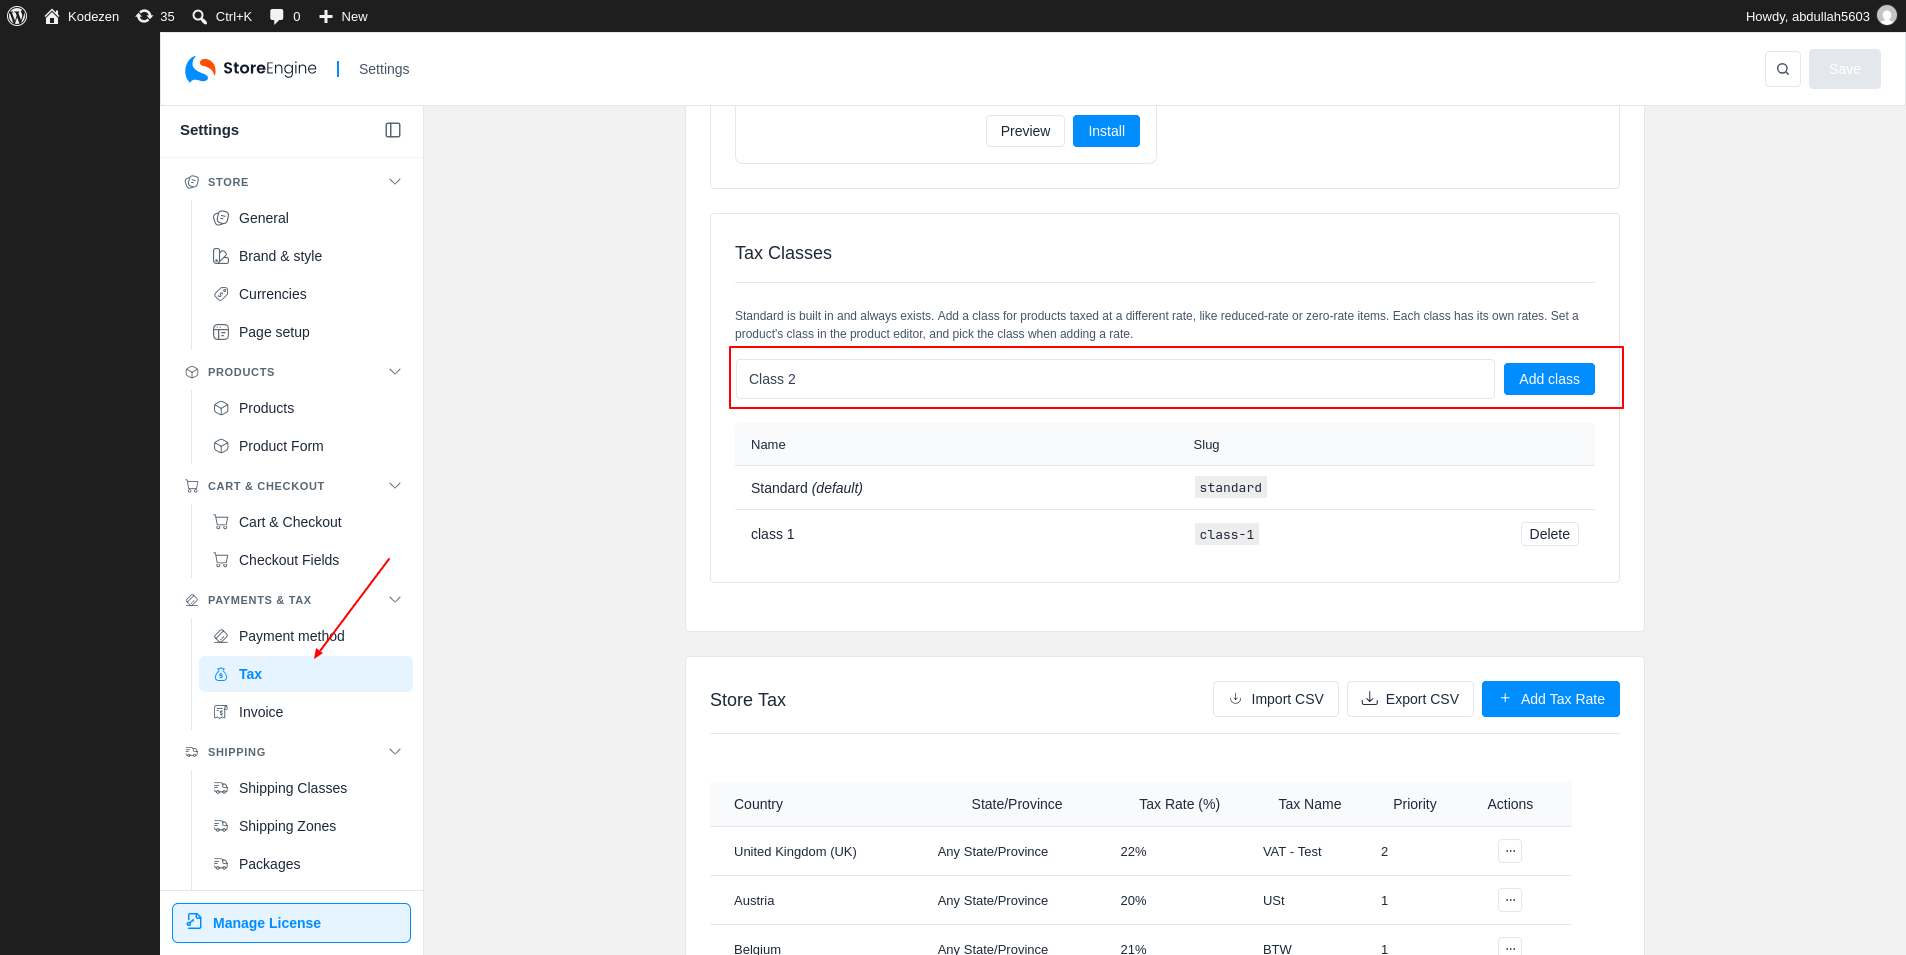The image size is (1906, 955).
Task: Open abdullah5603 user avatar menu
Action: pos(1887,16)
